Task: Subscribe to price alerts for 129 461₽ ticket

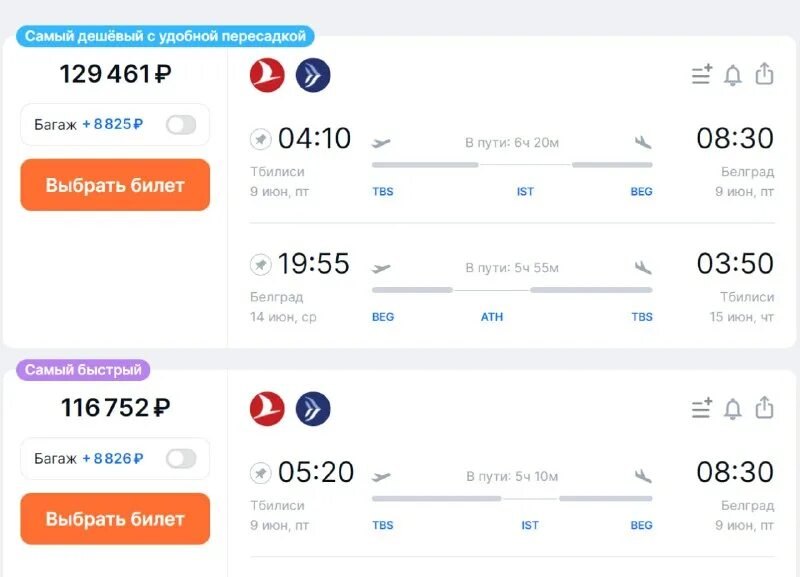Action: pos(733,75)
